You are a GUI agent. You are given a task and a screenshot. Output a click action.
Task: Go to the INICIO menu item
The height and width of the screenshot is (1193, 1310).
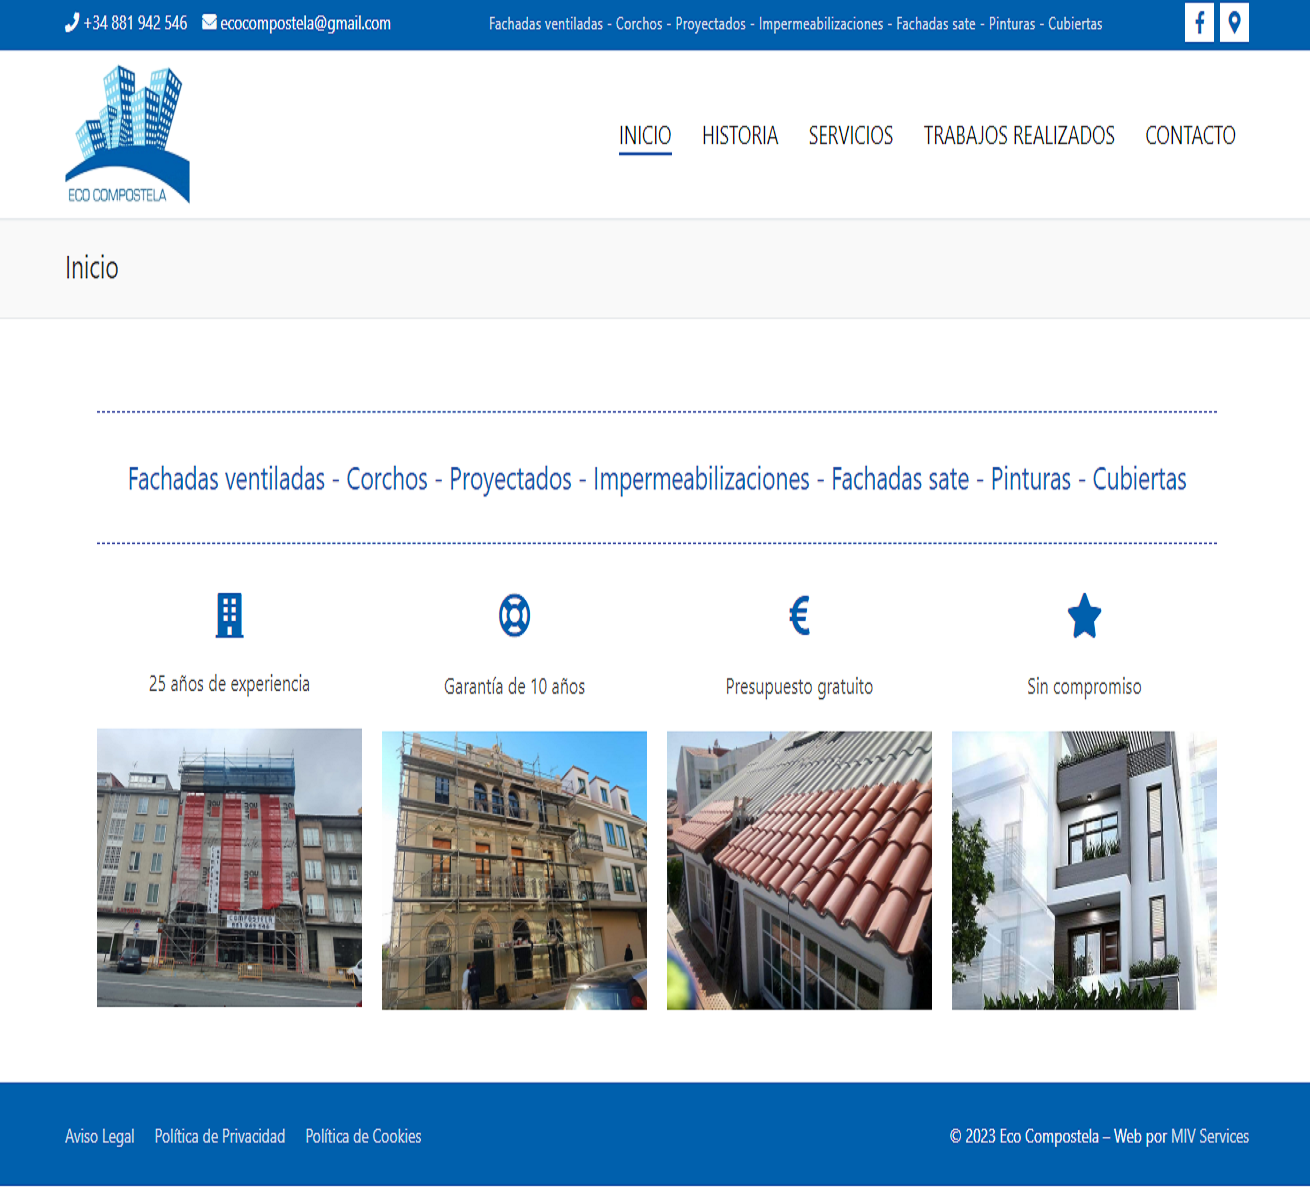click(x=645, y=135)
